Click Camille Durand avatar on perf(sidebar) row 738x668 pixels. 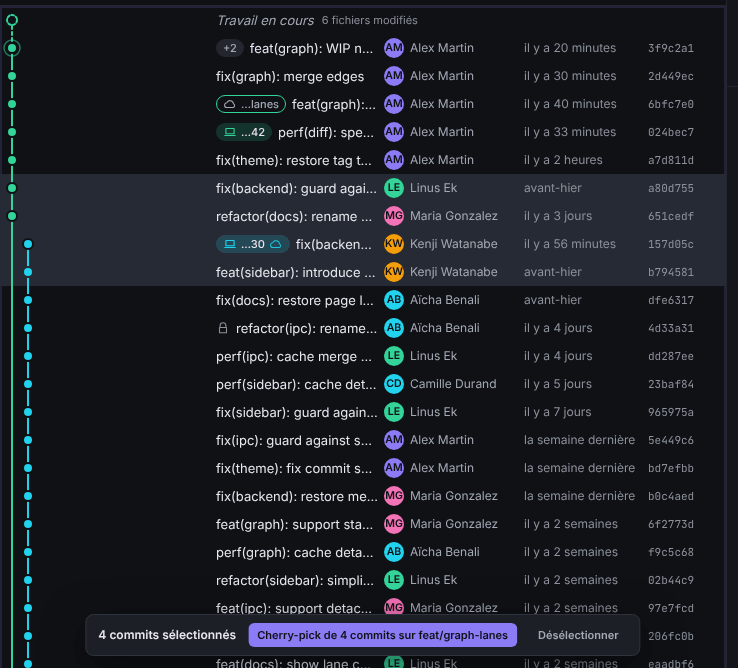(x=394, y=384)
